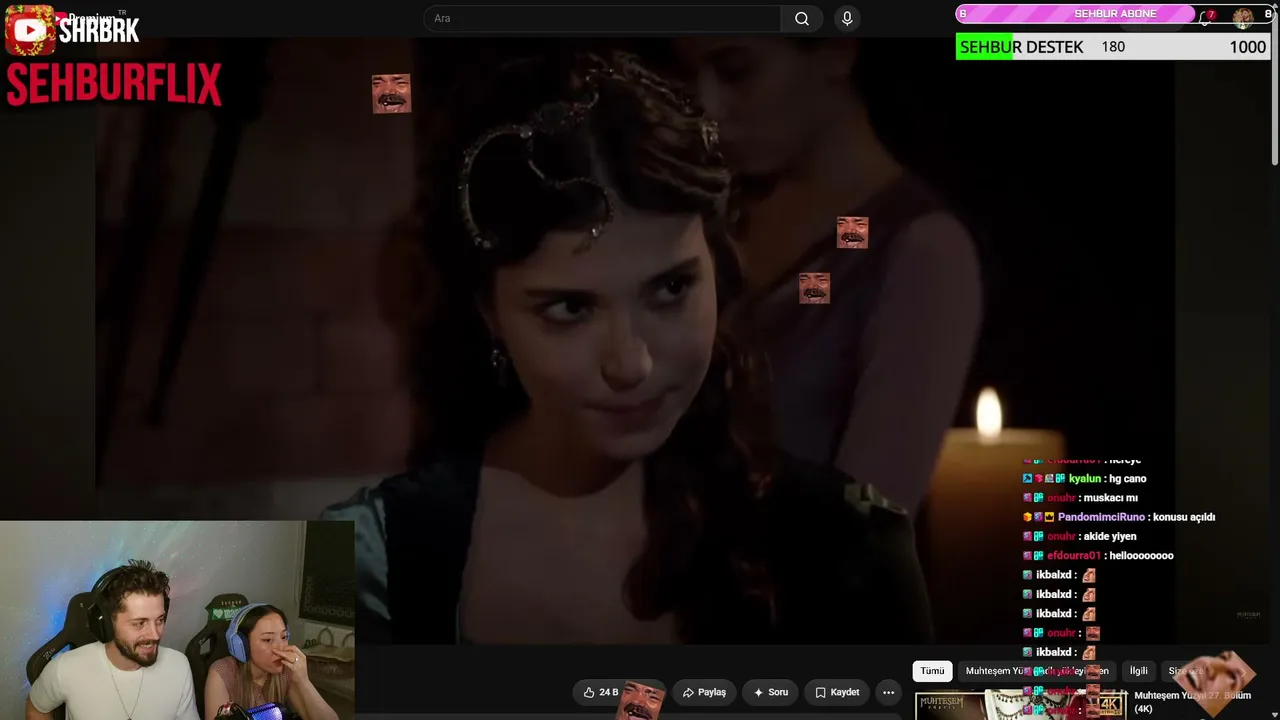Like the video with 24 B likes
Image resolution: width=1280 pixels, height=720 pixels.
(601, 692)
